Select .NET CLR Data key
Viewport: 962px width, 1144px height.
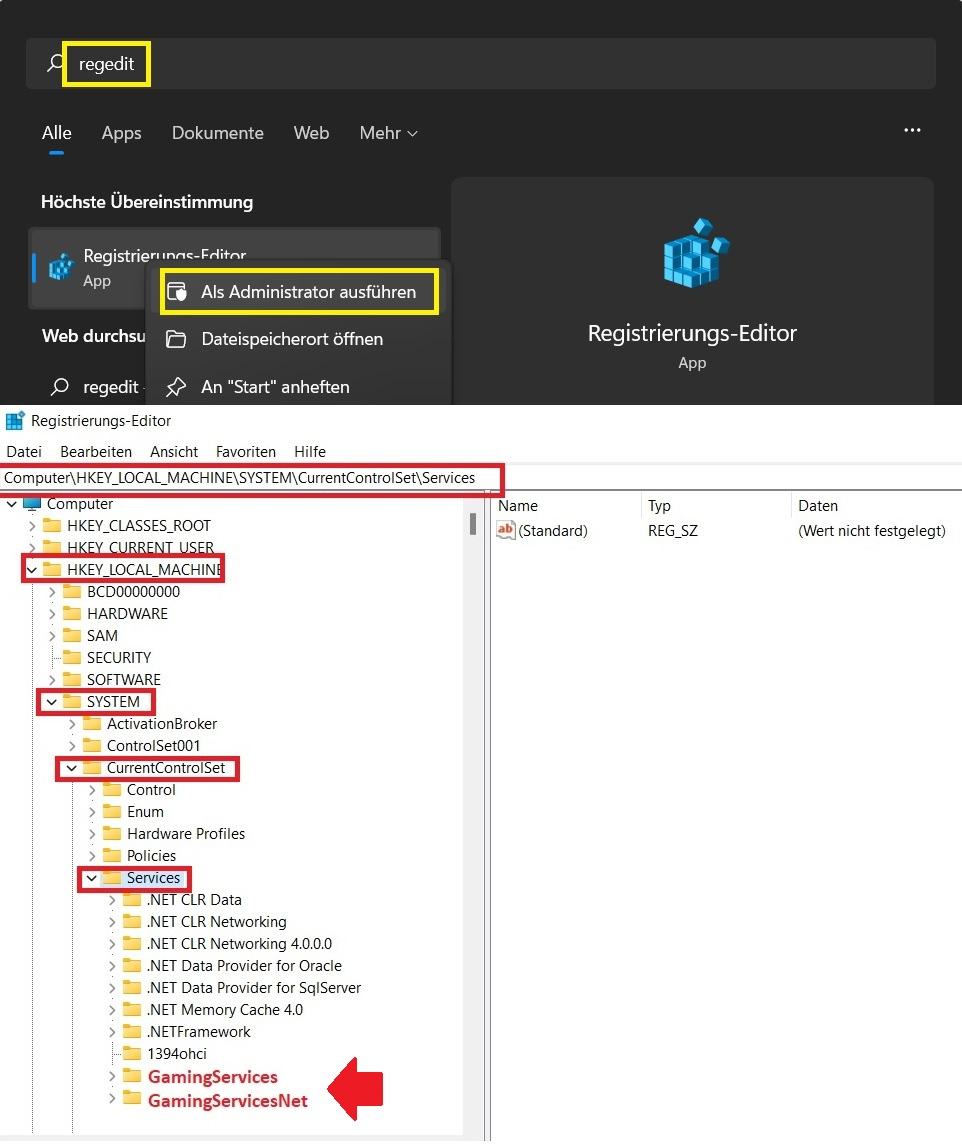tap(194, 900)
